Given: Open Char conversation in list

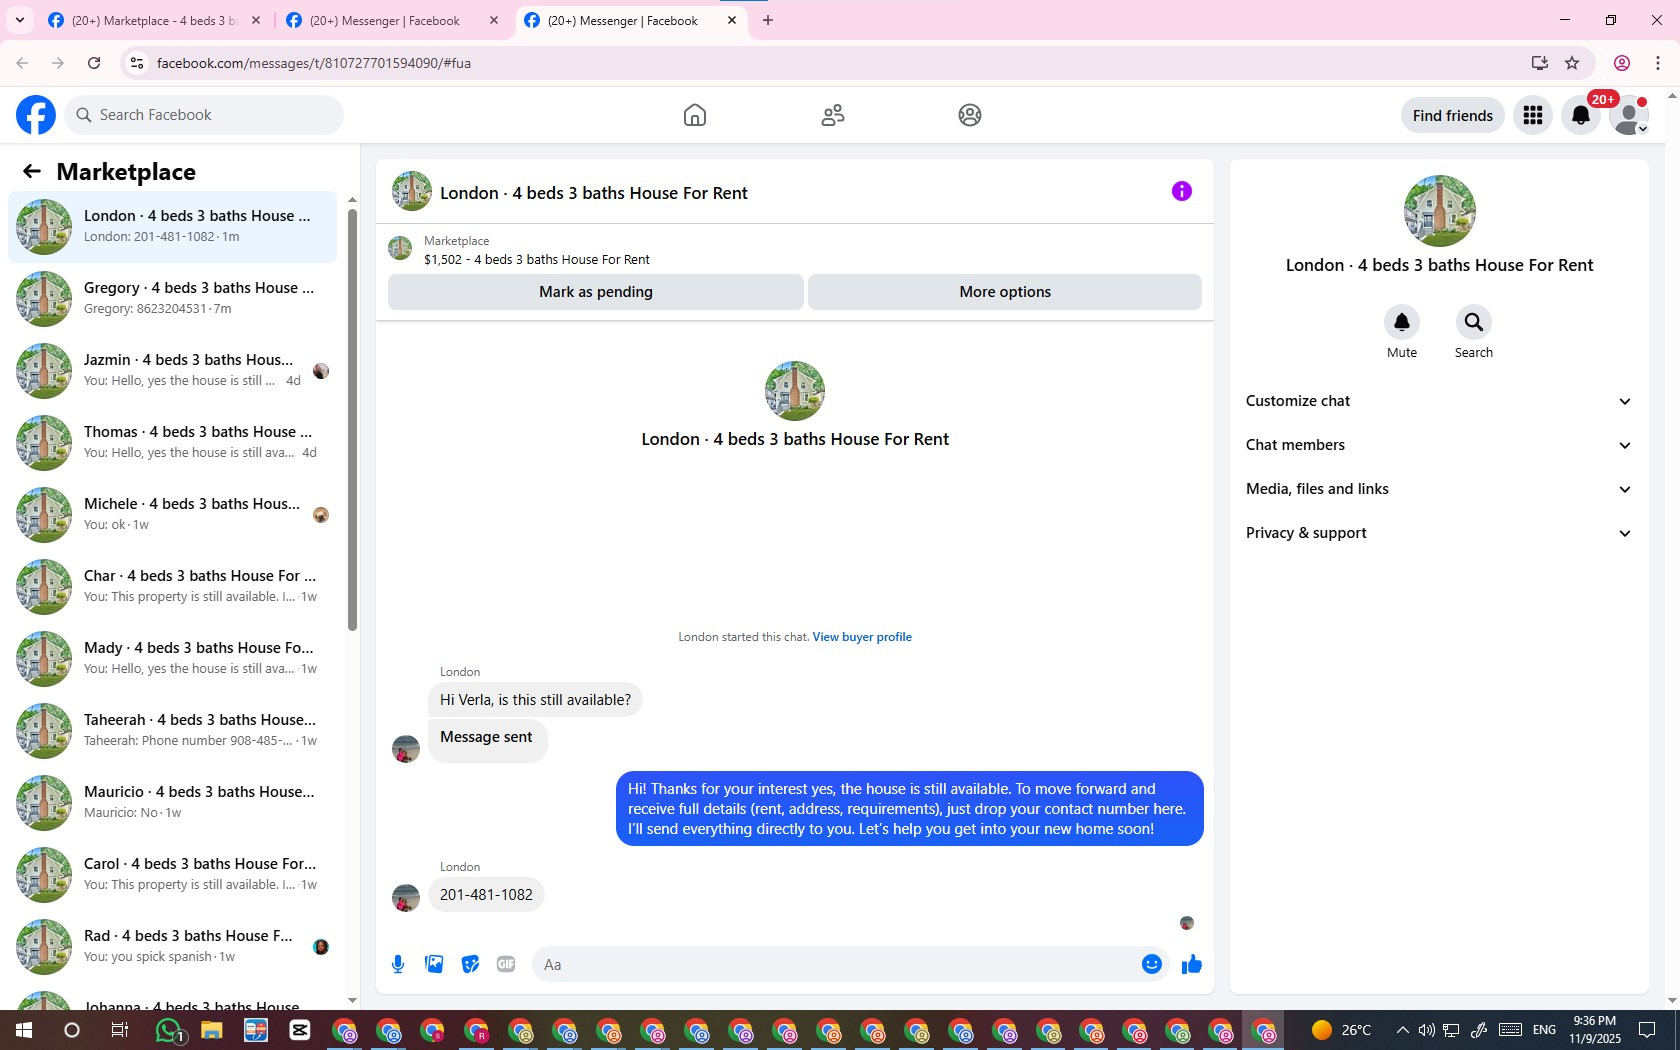Looking at the screenshot, I should coord(173,586).
